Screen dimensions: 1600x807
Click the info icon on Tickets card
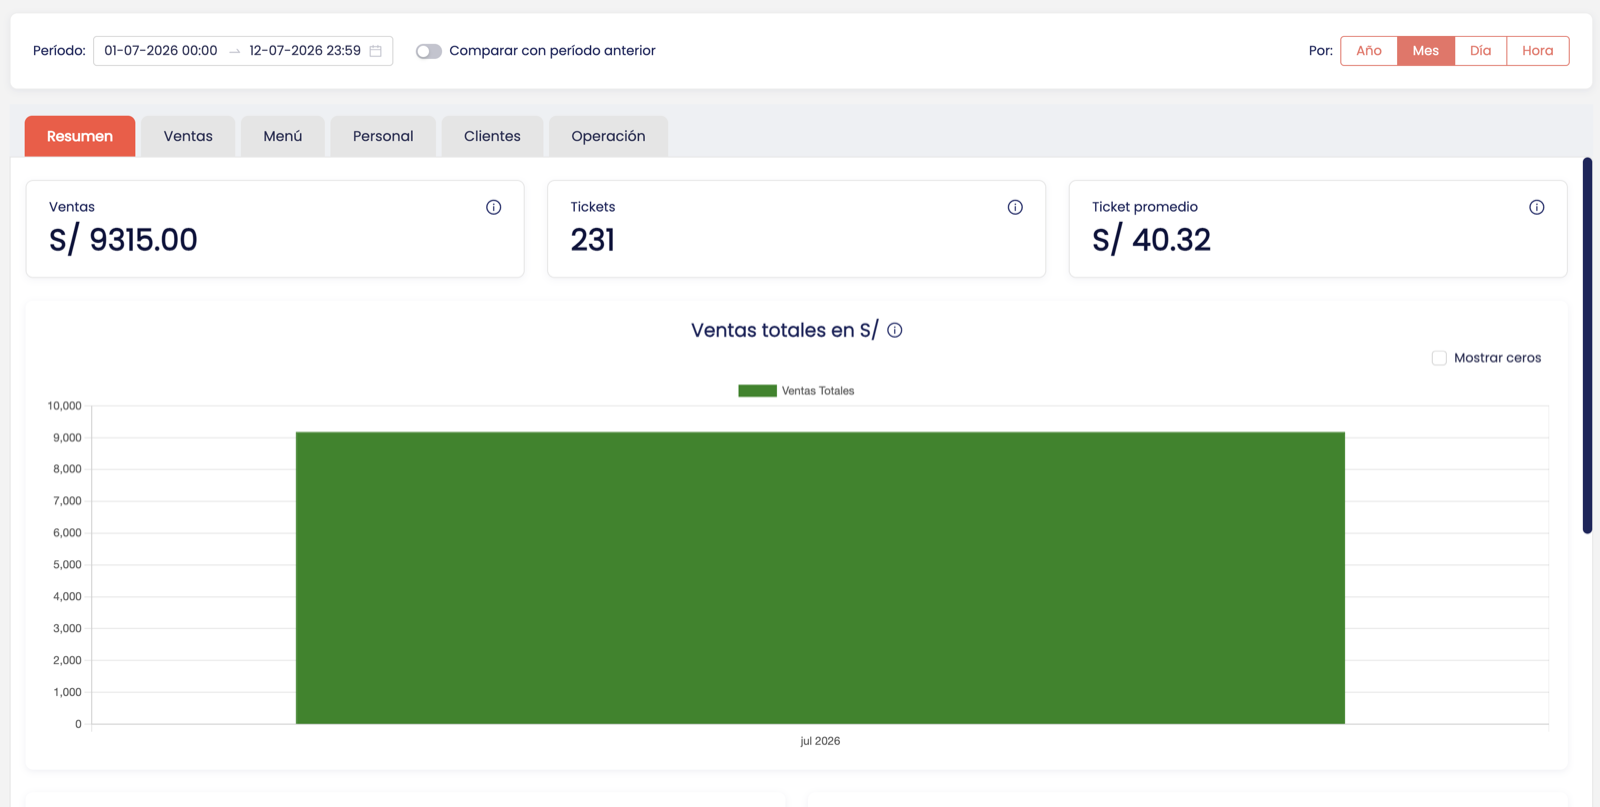1015,207
